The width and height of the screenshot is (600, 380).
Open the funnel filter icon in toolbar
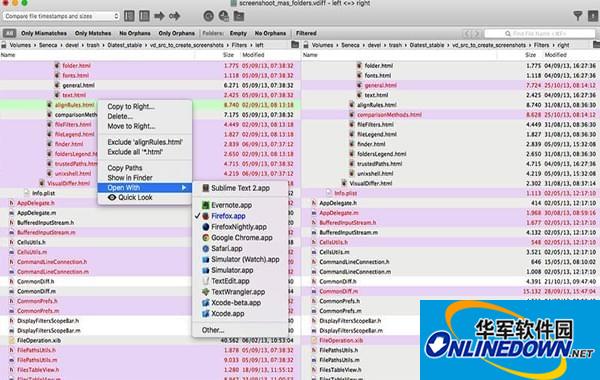click(578, 16)
